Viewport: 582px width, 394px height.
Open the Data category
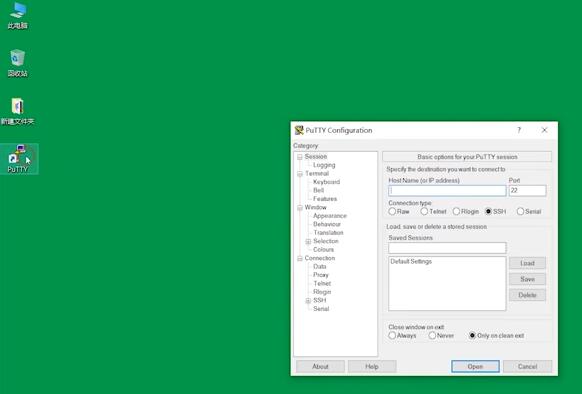(x=320, y=266)
